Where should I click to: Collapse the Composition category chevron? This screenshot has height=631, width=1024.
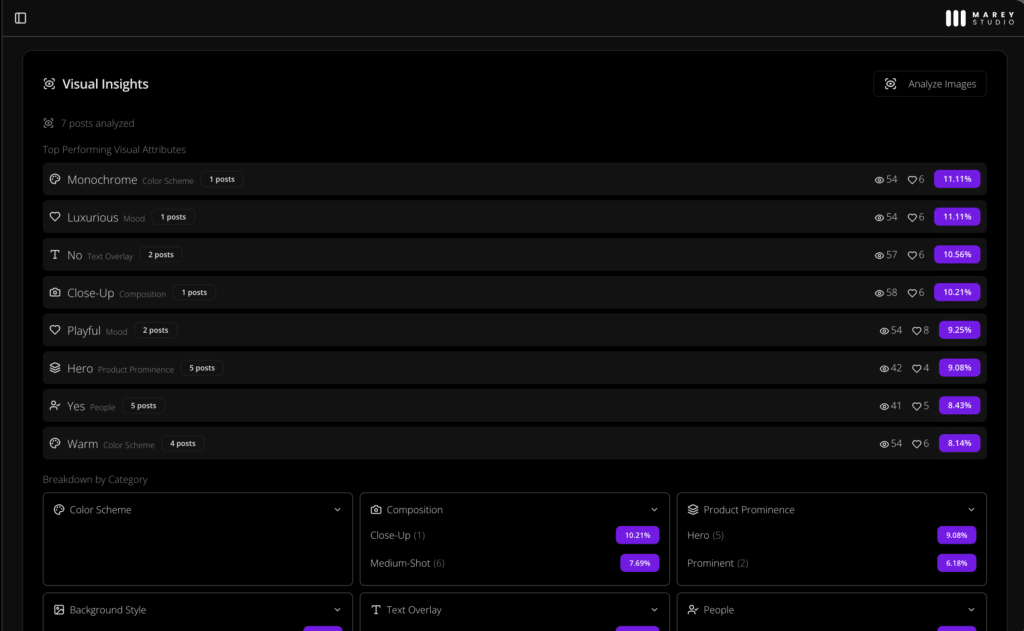(654, 510)
